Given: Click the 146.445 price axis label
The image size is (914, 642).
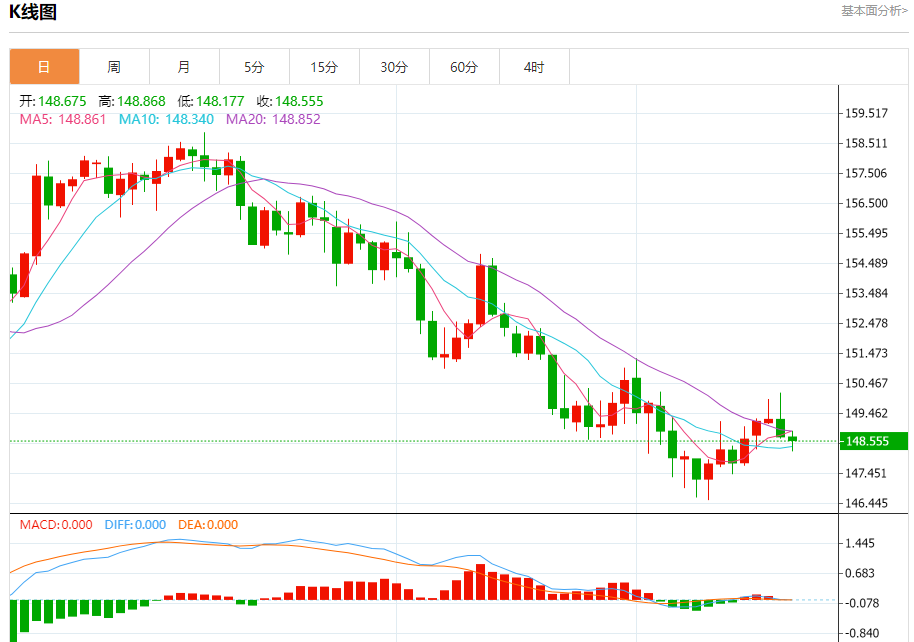Looking at the screenshot, I should [866, 503].
